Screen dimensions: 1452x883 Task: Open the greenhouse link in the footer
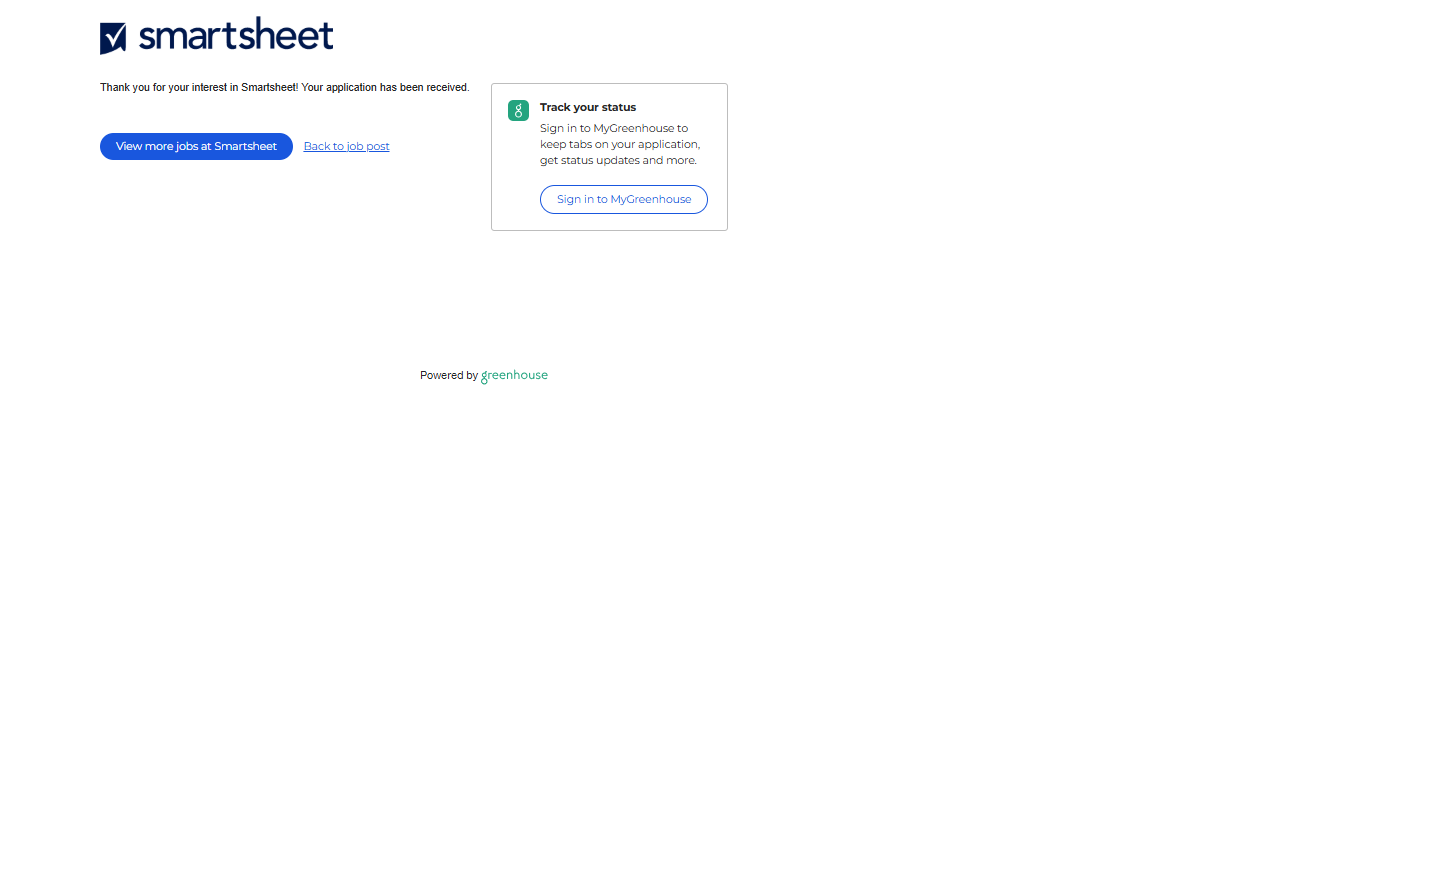(x=515, y=376)
